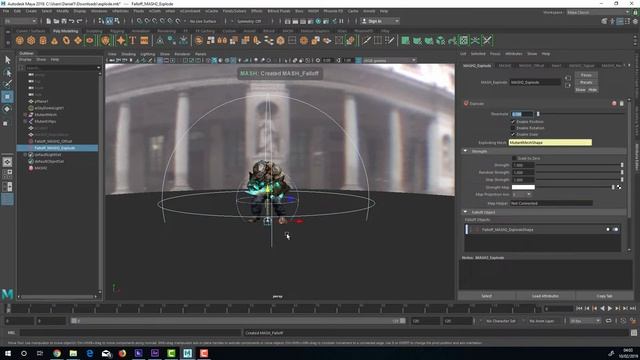Open the Outliner's Display menu
Image resolution: width=640 pixels, height=360 pixels.
[26, 60]
